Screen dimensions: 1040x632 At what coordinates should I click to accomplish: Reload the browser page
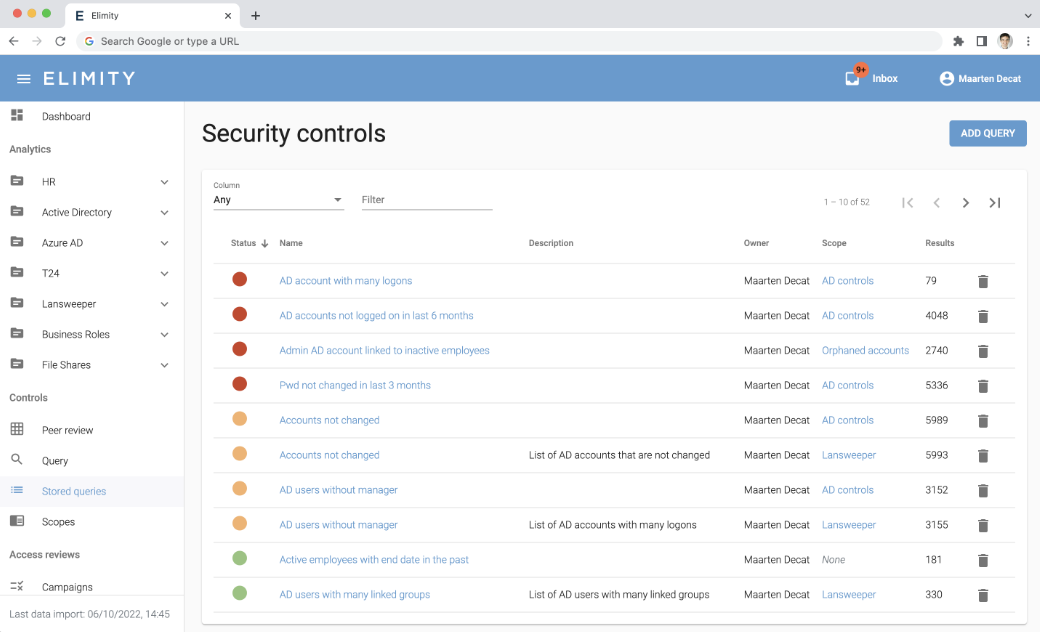[x=60, y=41]
